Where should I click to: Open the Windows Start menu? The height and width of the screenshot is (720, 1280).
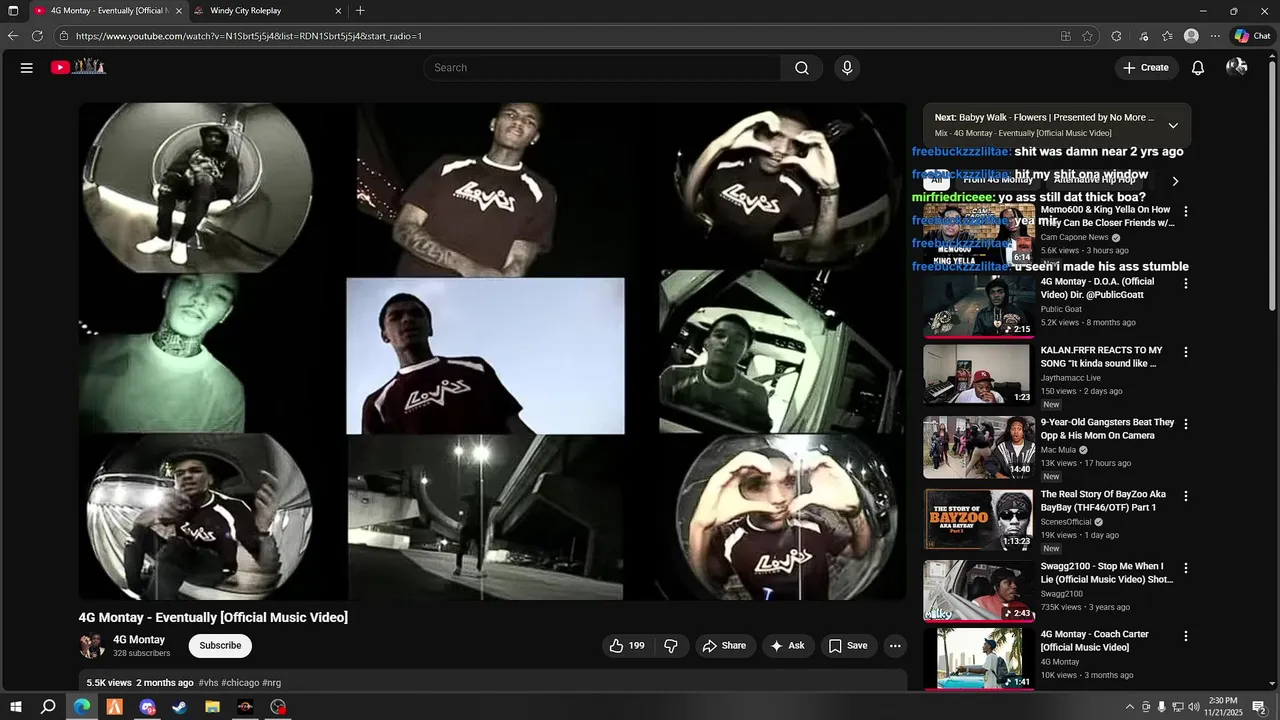click(14, 707)
